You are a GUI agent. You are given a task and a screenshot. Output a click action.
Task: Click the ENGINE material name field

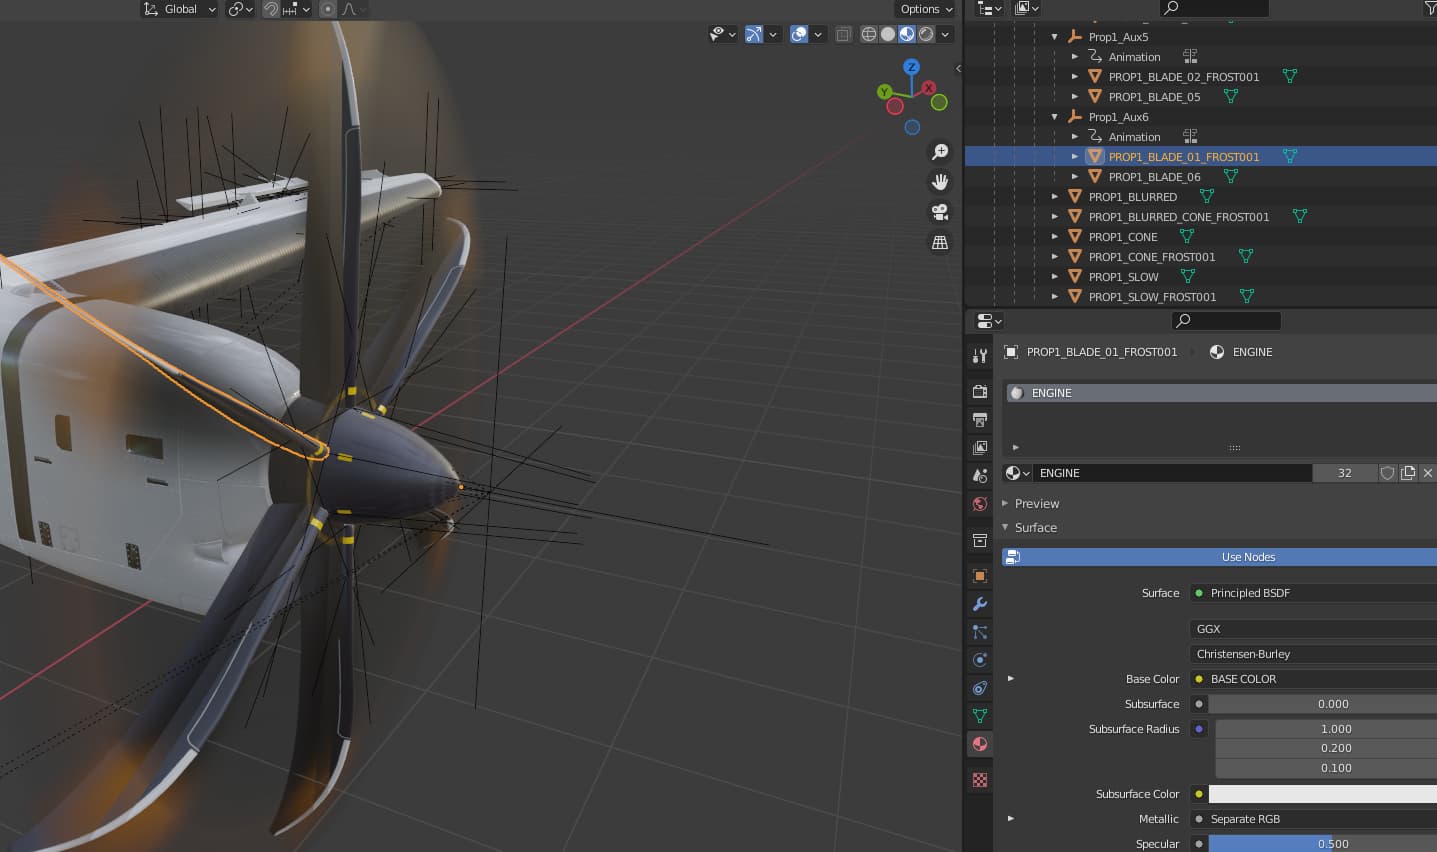pyautogui.click(x=1170, y=473)
